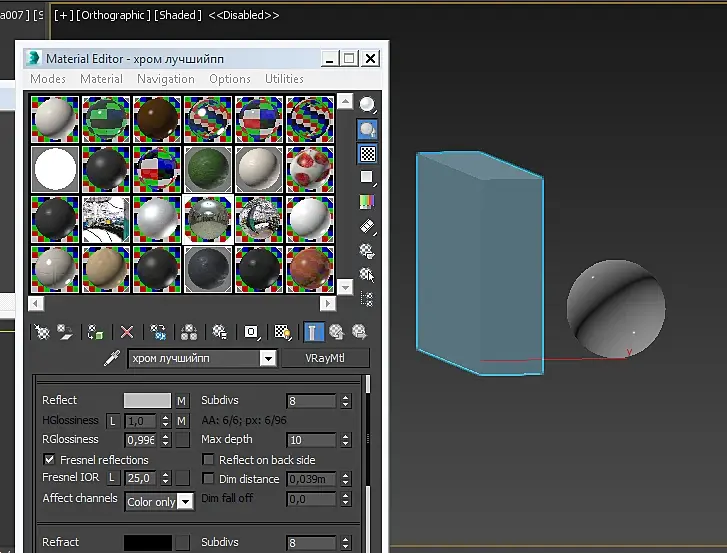The height and width of the screenshot is (553, 727).
Task: Open Video Color Check icon
Action: [x=367, y=202]
